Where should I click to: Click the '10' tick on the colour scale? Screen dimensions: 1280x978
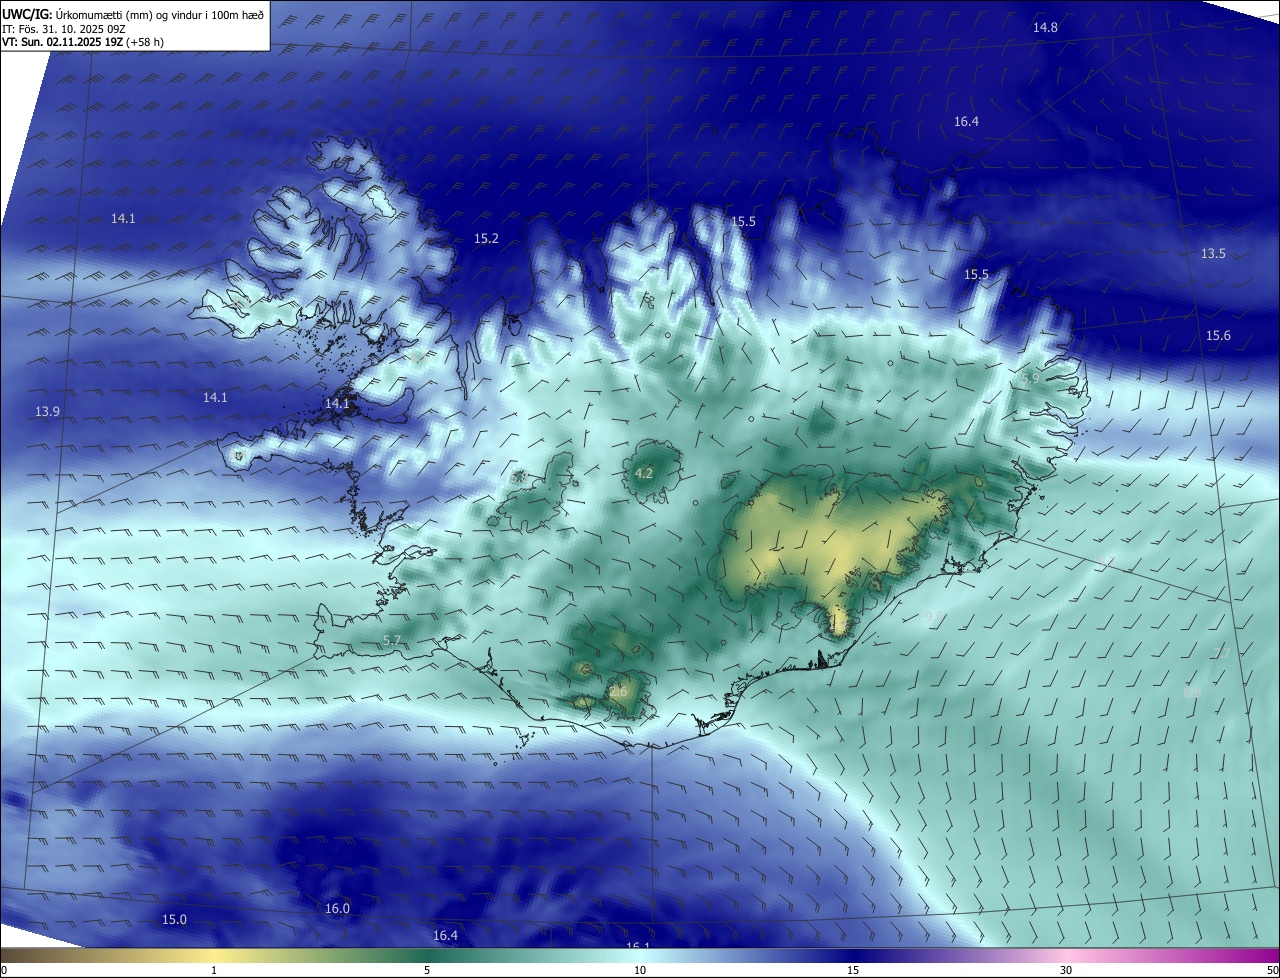coord(640,970)
